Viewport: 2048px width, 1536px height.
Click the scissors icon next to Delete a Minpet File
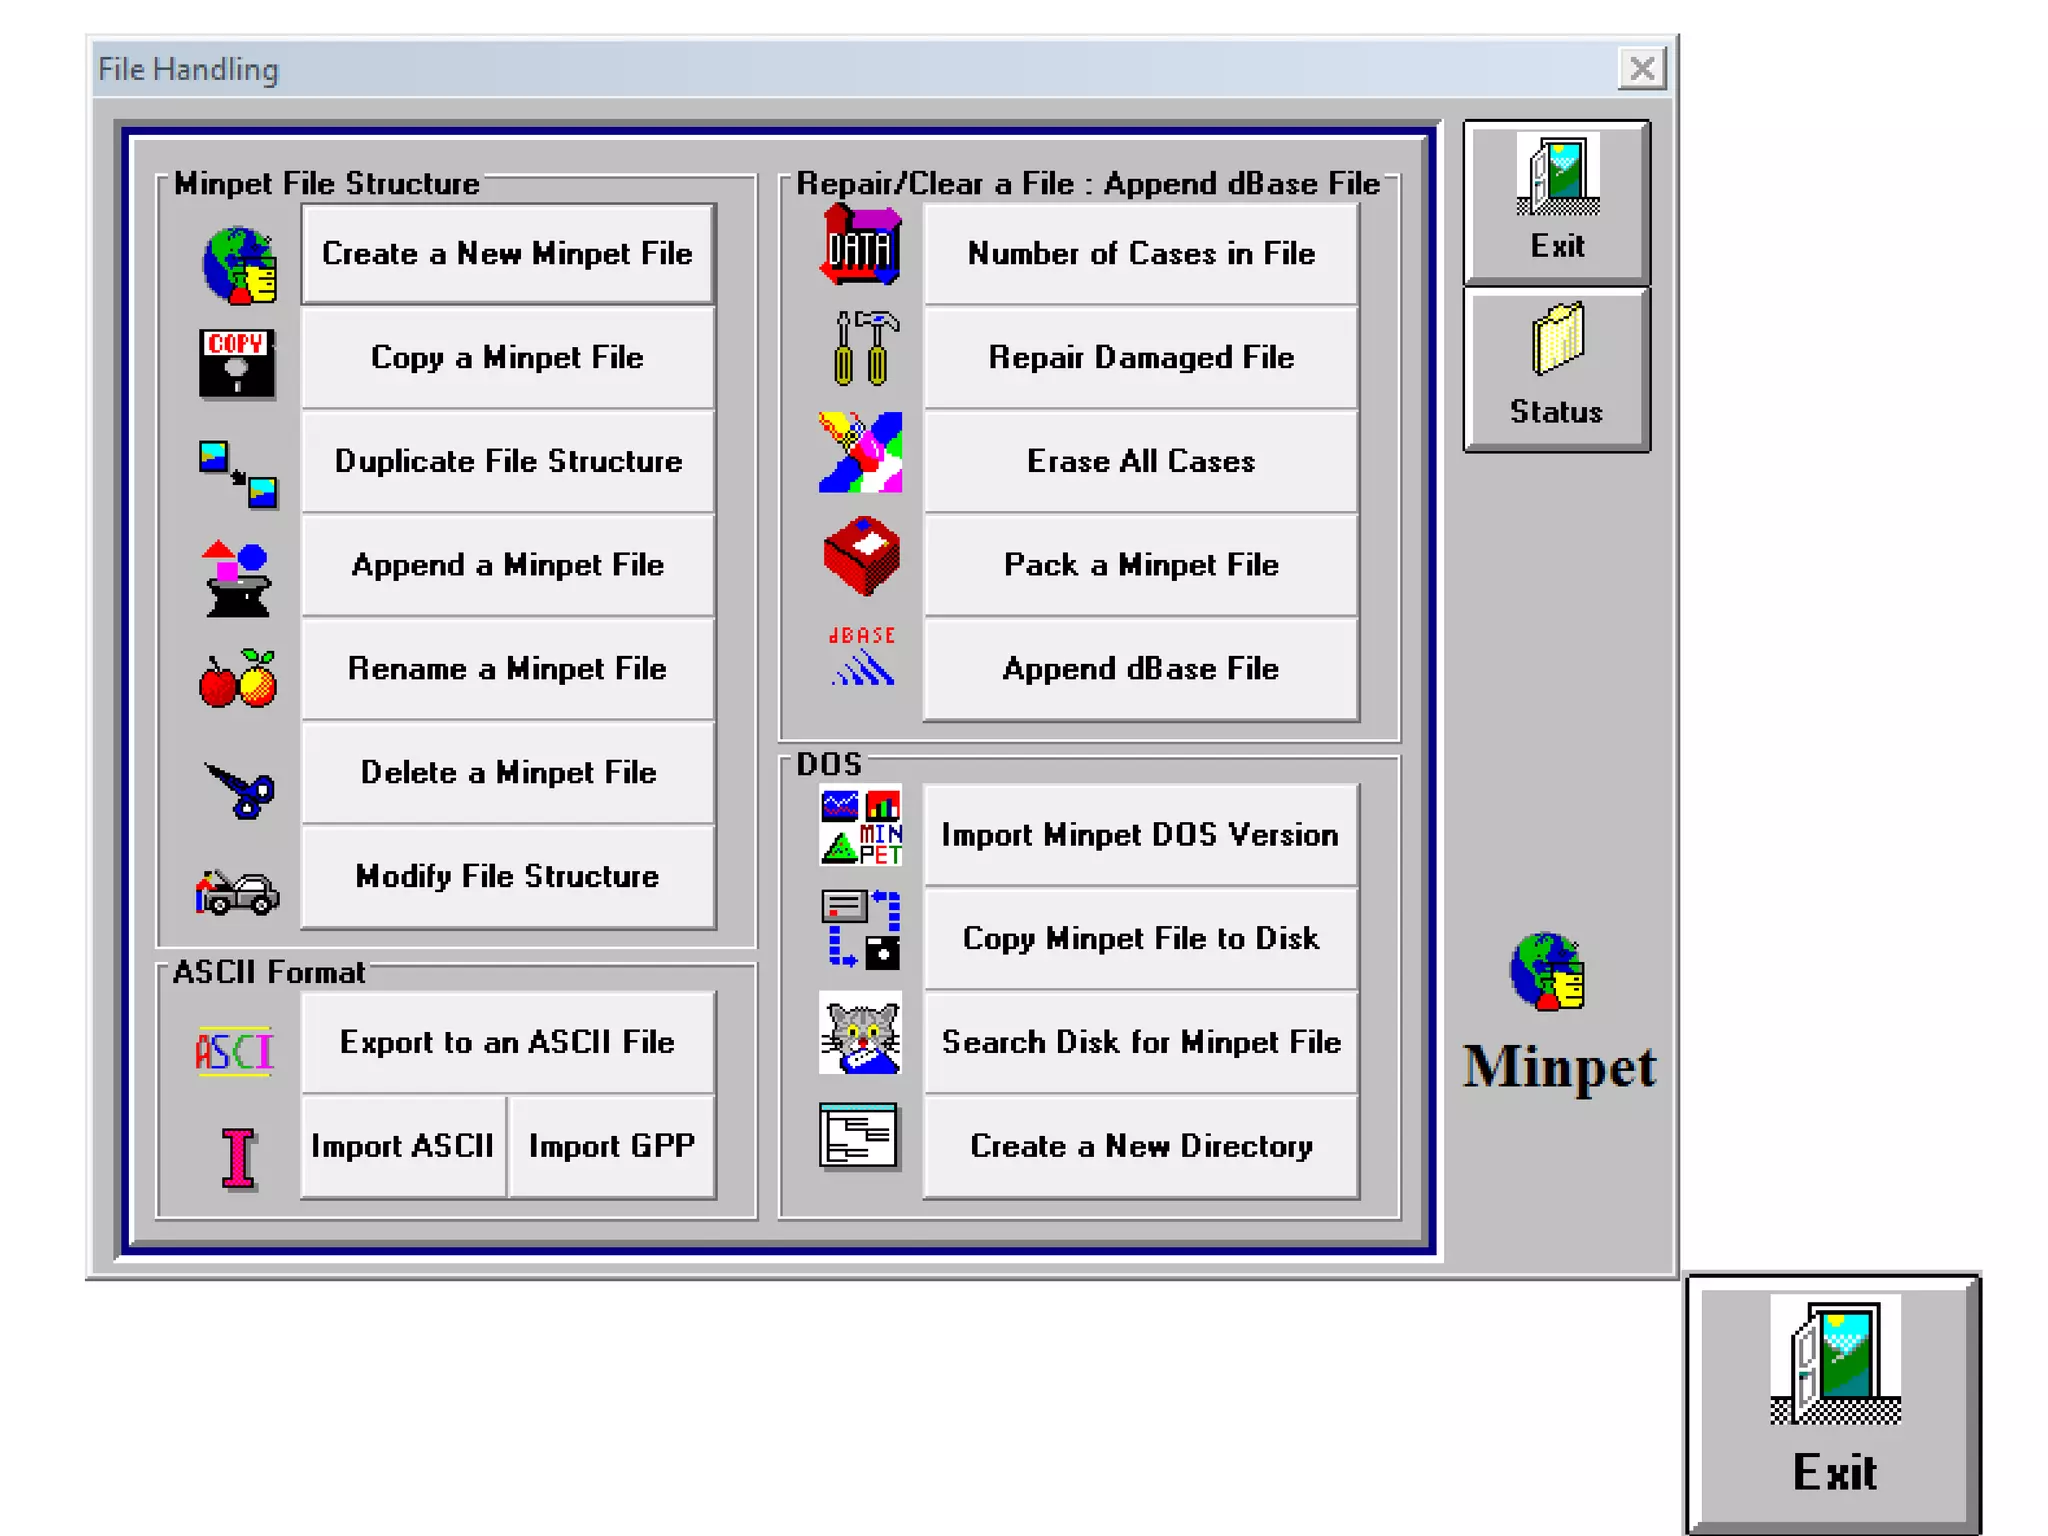(x=240, y=789)
